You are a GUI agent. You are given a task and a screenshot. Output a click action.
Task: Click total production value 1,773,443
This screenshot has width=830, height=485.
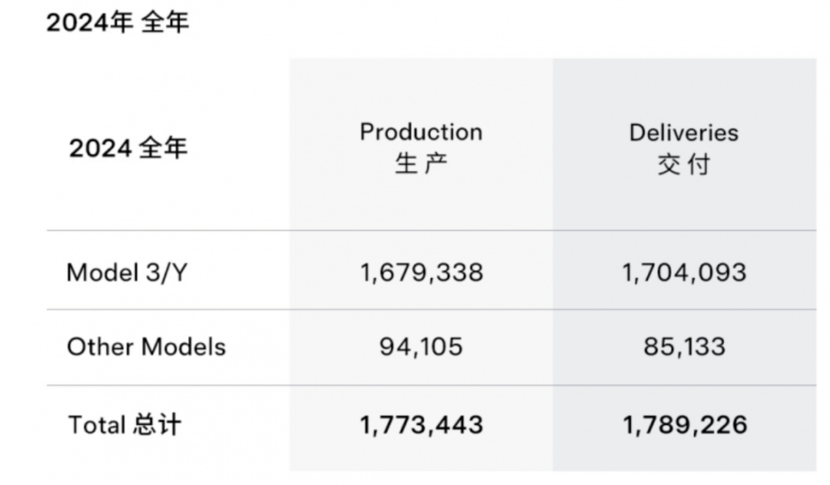pos(421,425)
